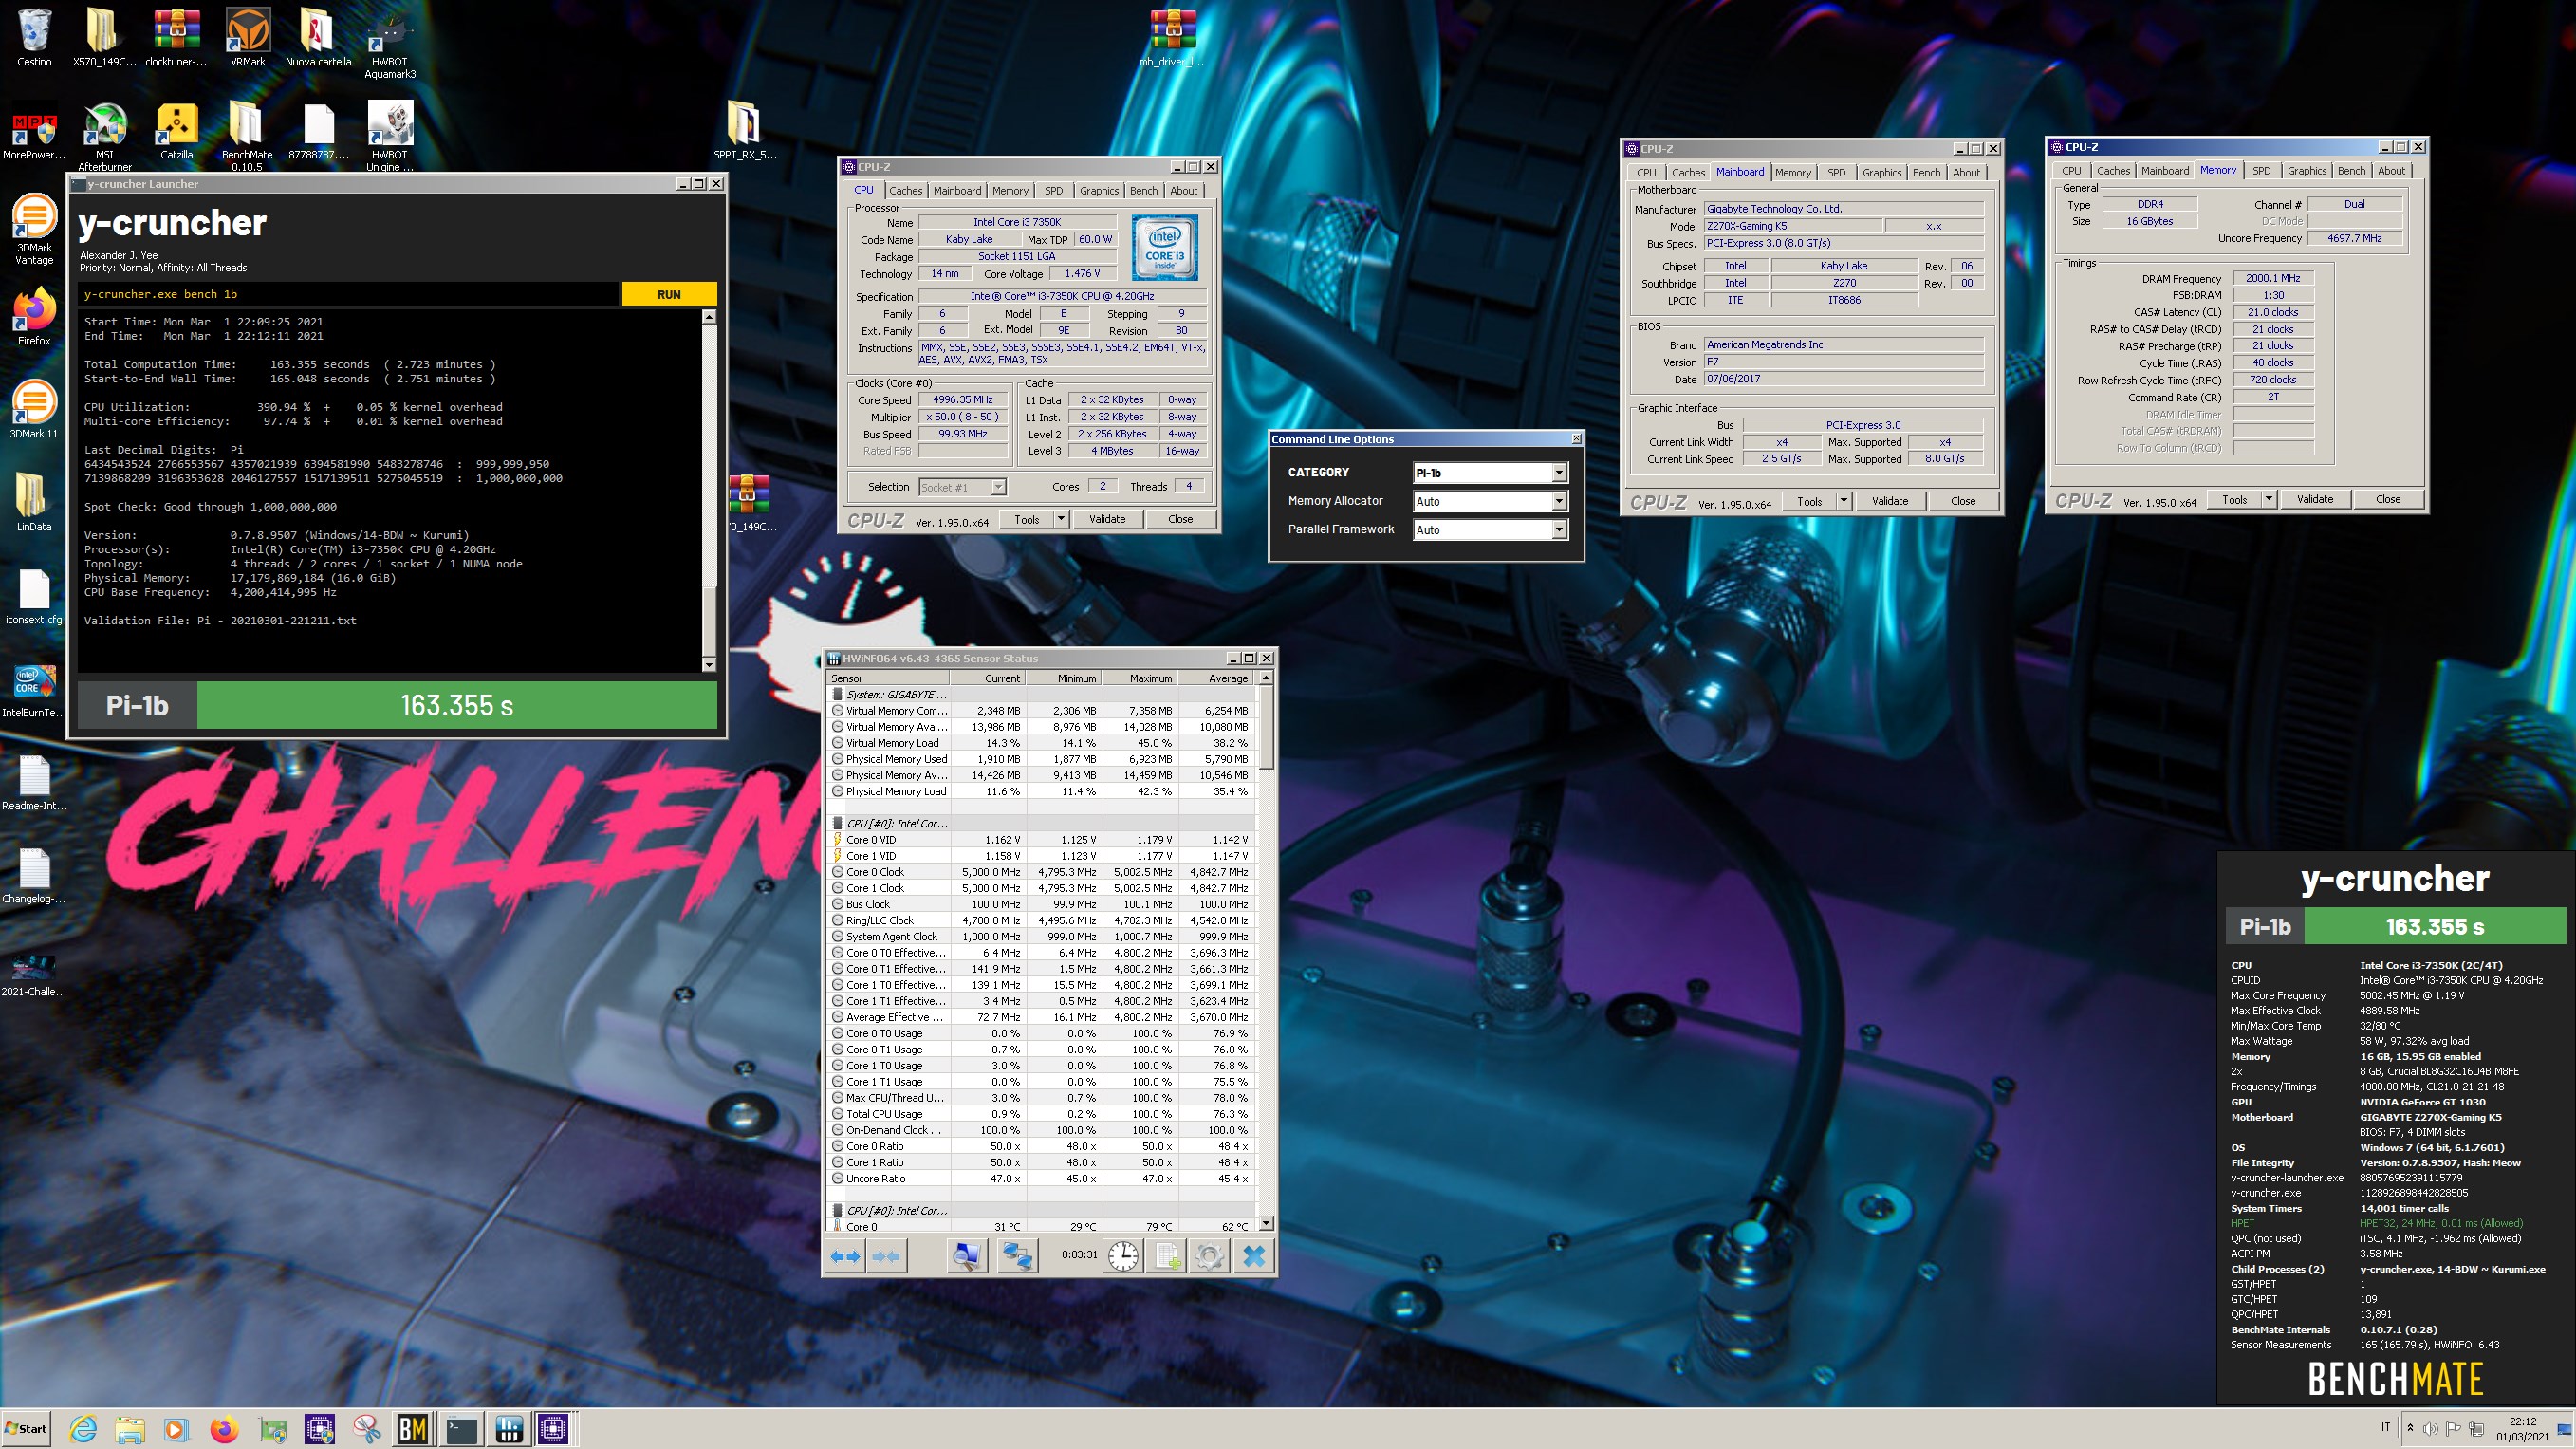Open the HWiNFO system summary magnifier icon

pyautogui.click(x=967, y=1256)
